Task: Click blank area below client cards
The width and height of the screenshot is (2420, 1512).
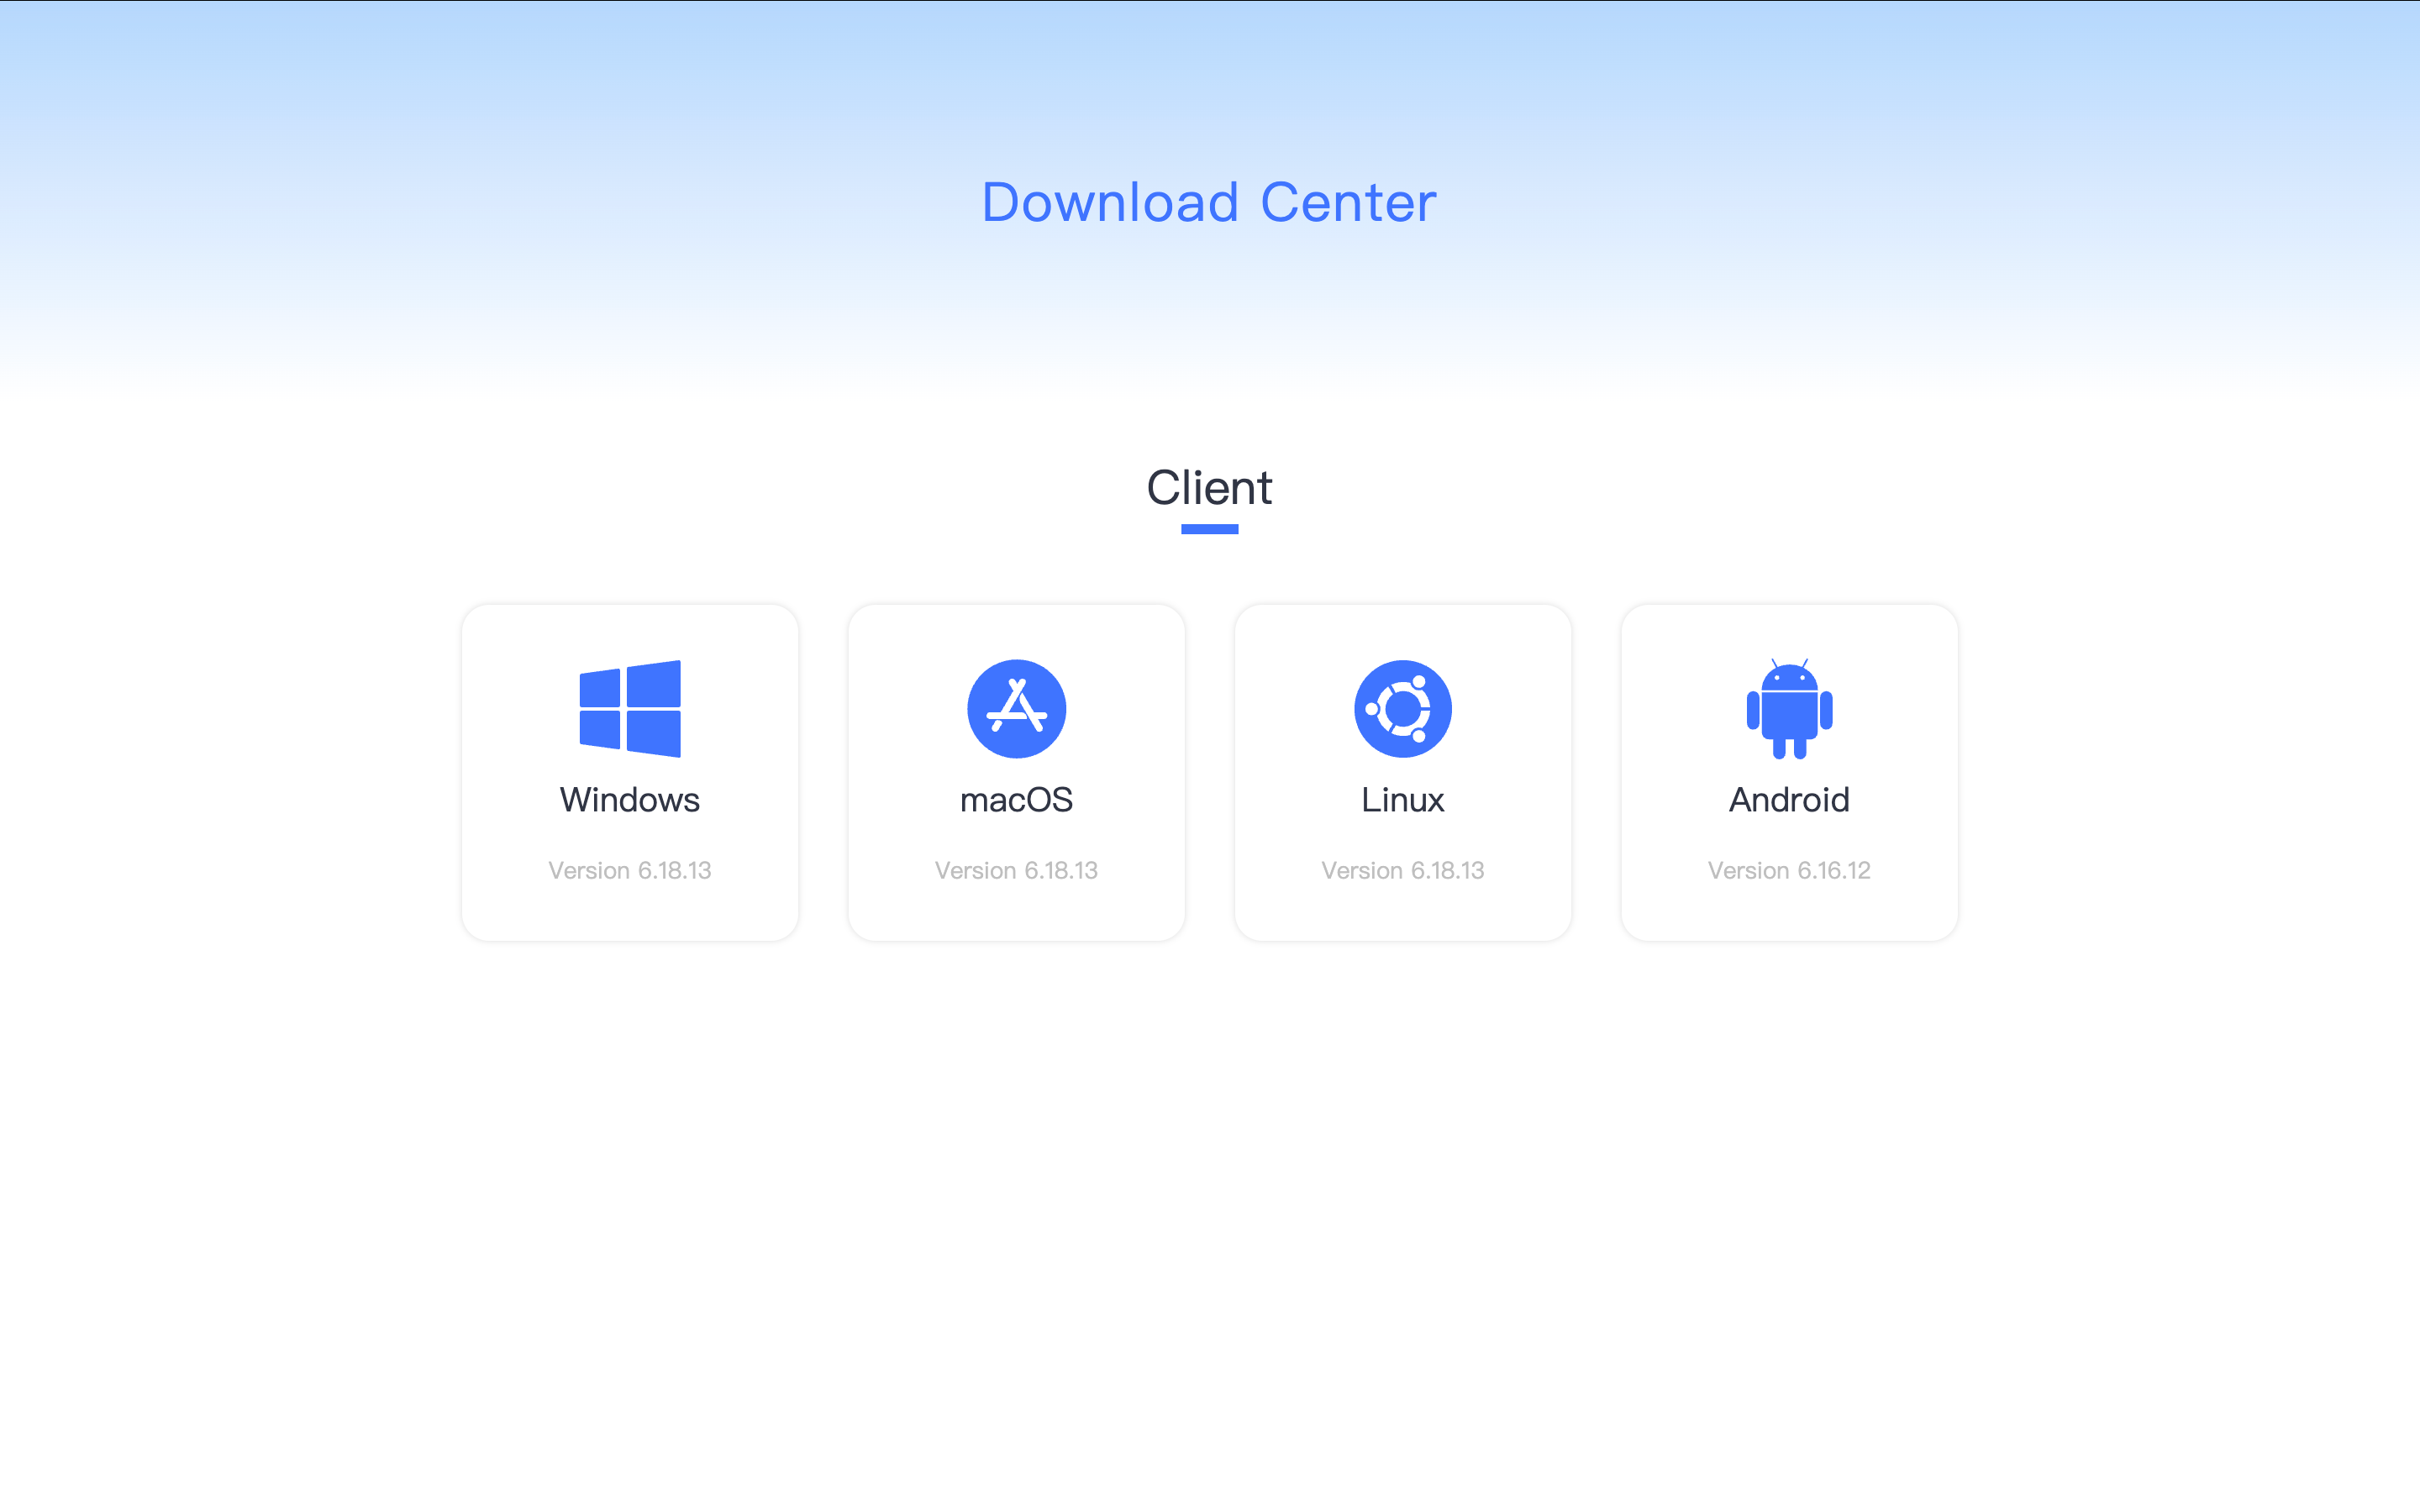Action: click(1209, 1200)
